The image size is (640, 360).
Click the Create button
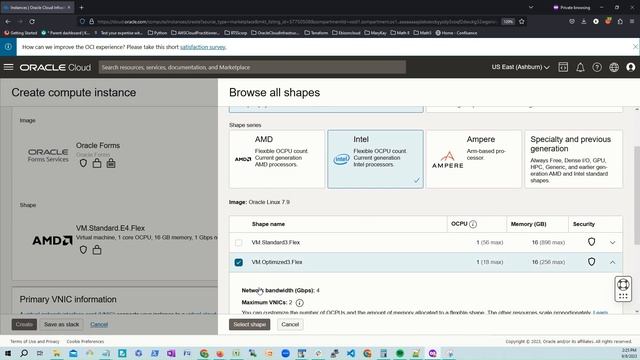pos(24,324)
